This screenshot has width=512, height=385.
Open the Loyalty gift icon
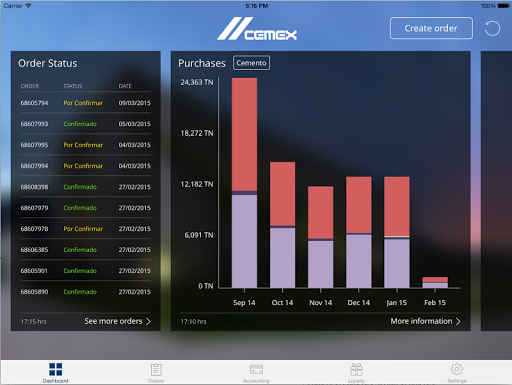click(x=356, y=369)
